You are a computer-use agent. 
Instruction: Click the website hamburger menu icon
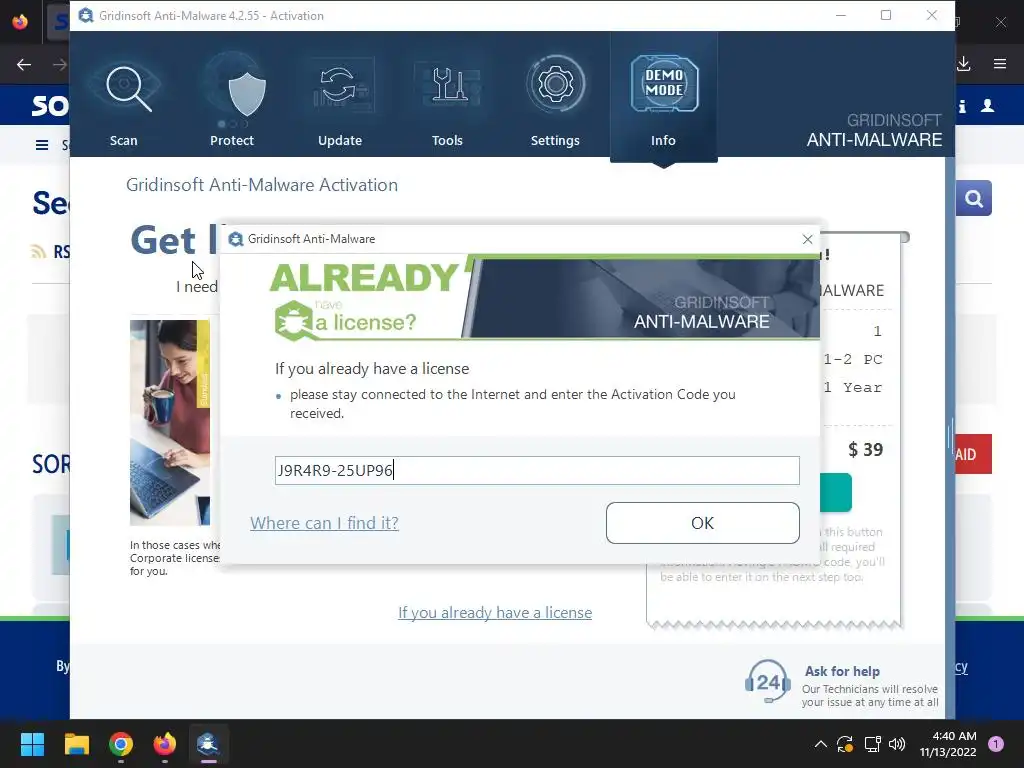(42, 145)
